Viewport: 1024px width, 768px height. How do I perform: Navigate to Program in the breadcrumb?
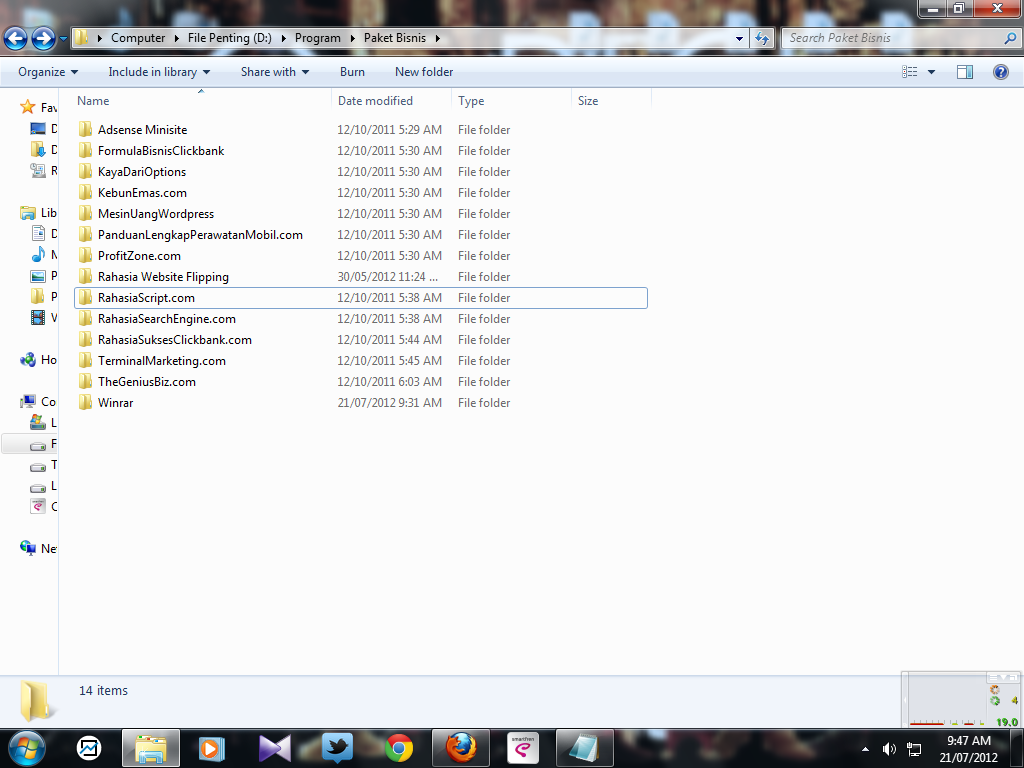tap(317, 38)
